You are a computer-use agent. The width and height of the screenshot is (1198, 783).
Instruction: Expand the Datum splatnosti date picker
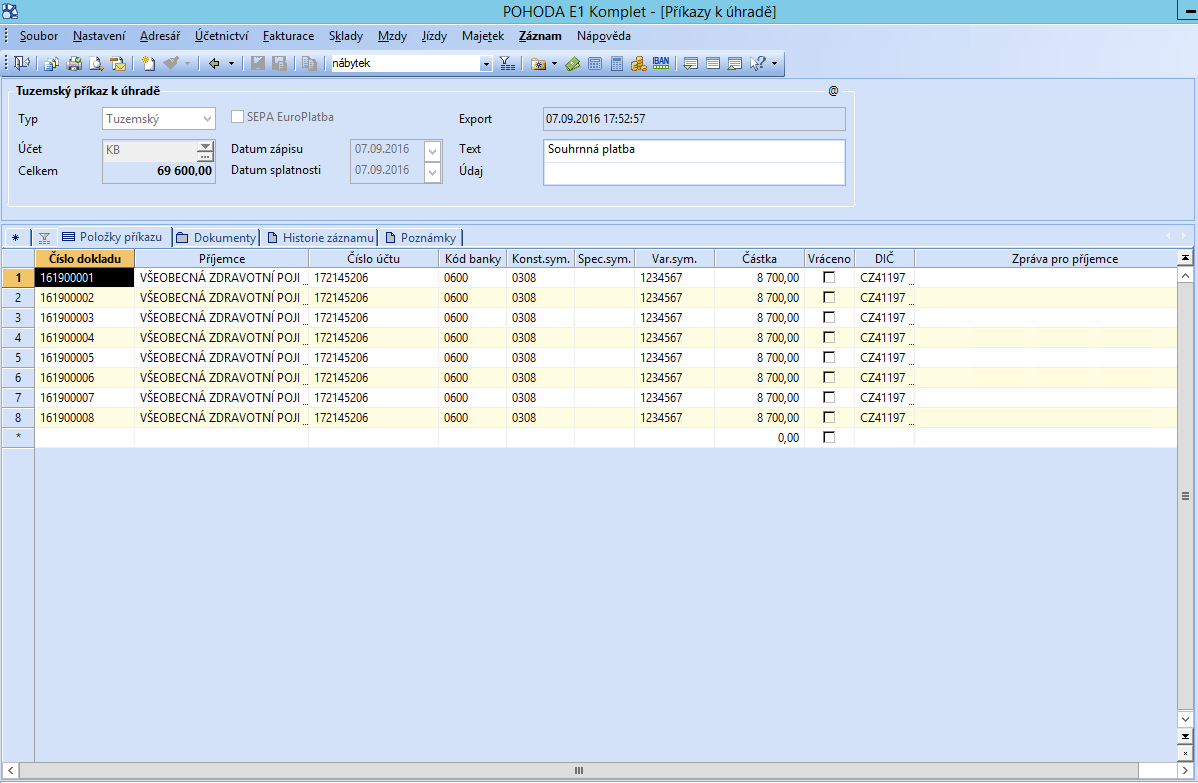[432, 172]
